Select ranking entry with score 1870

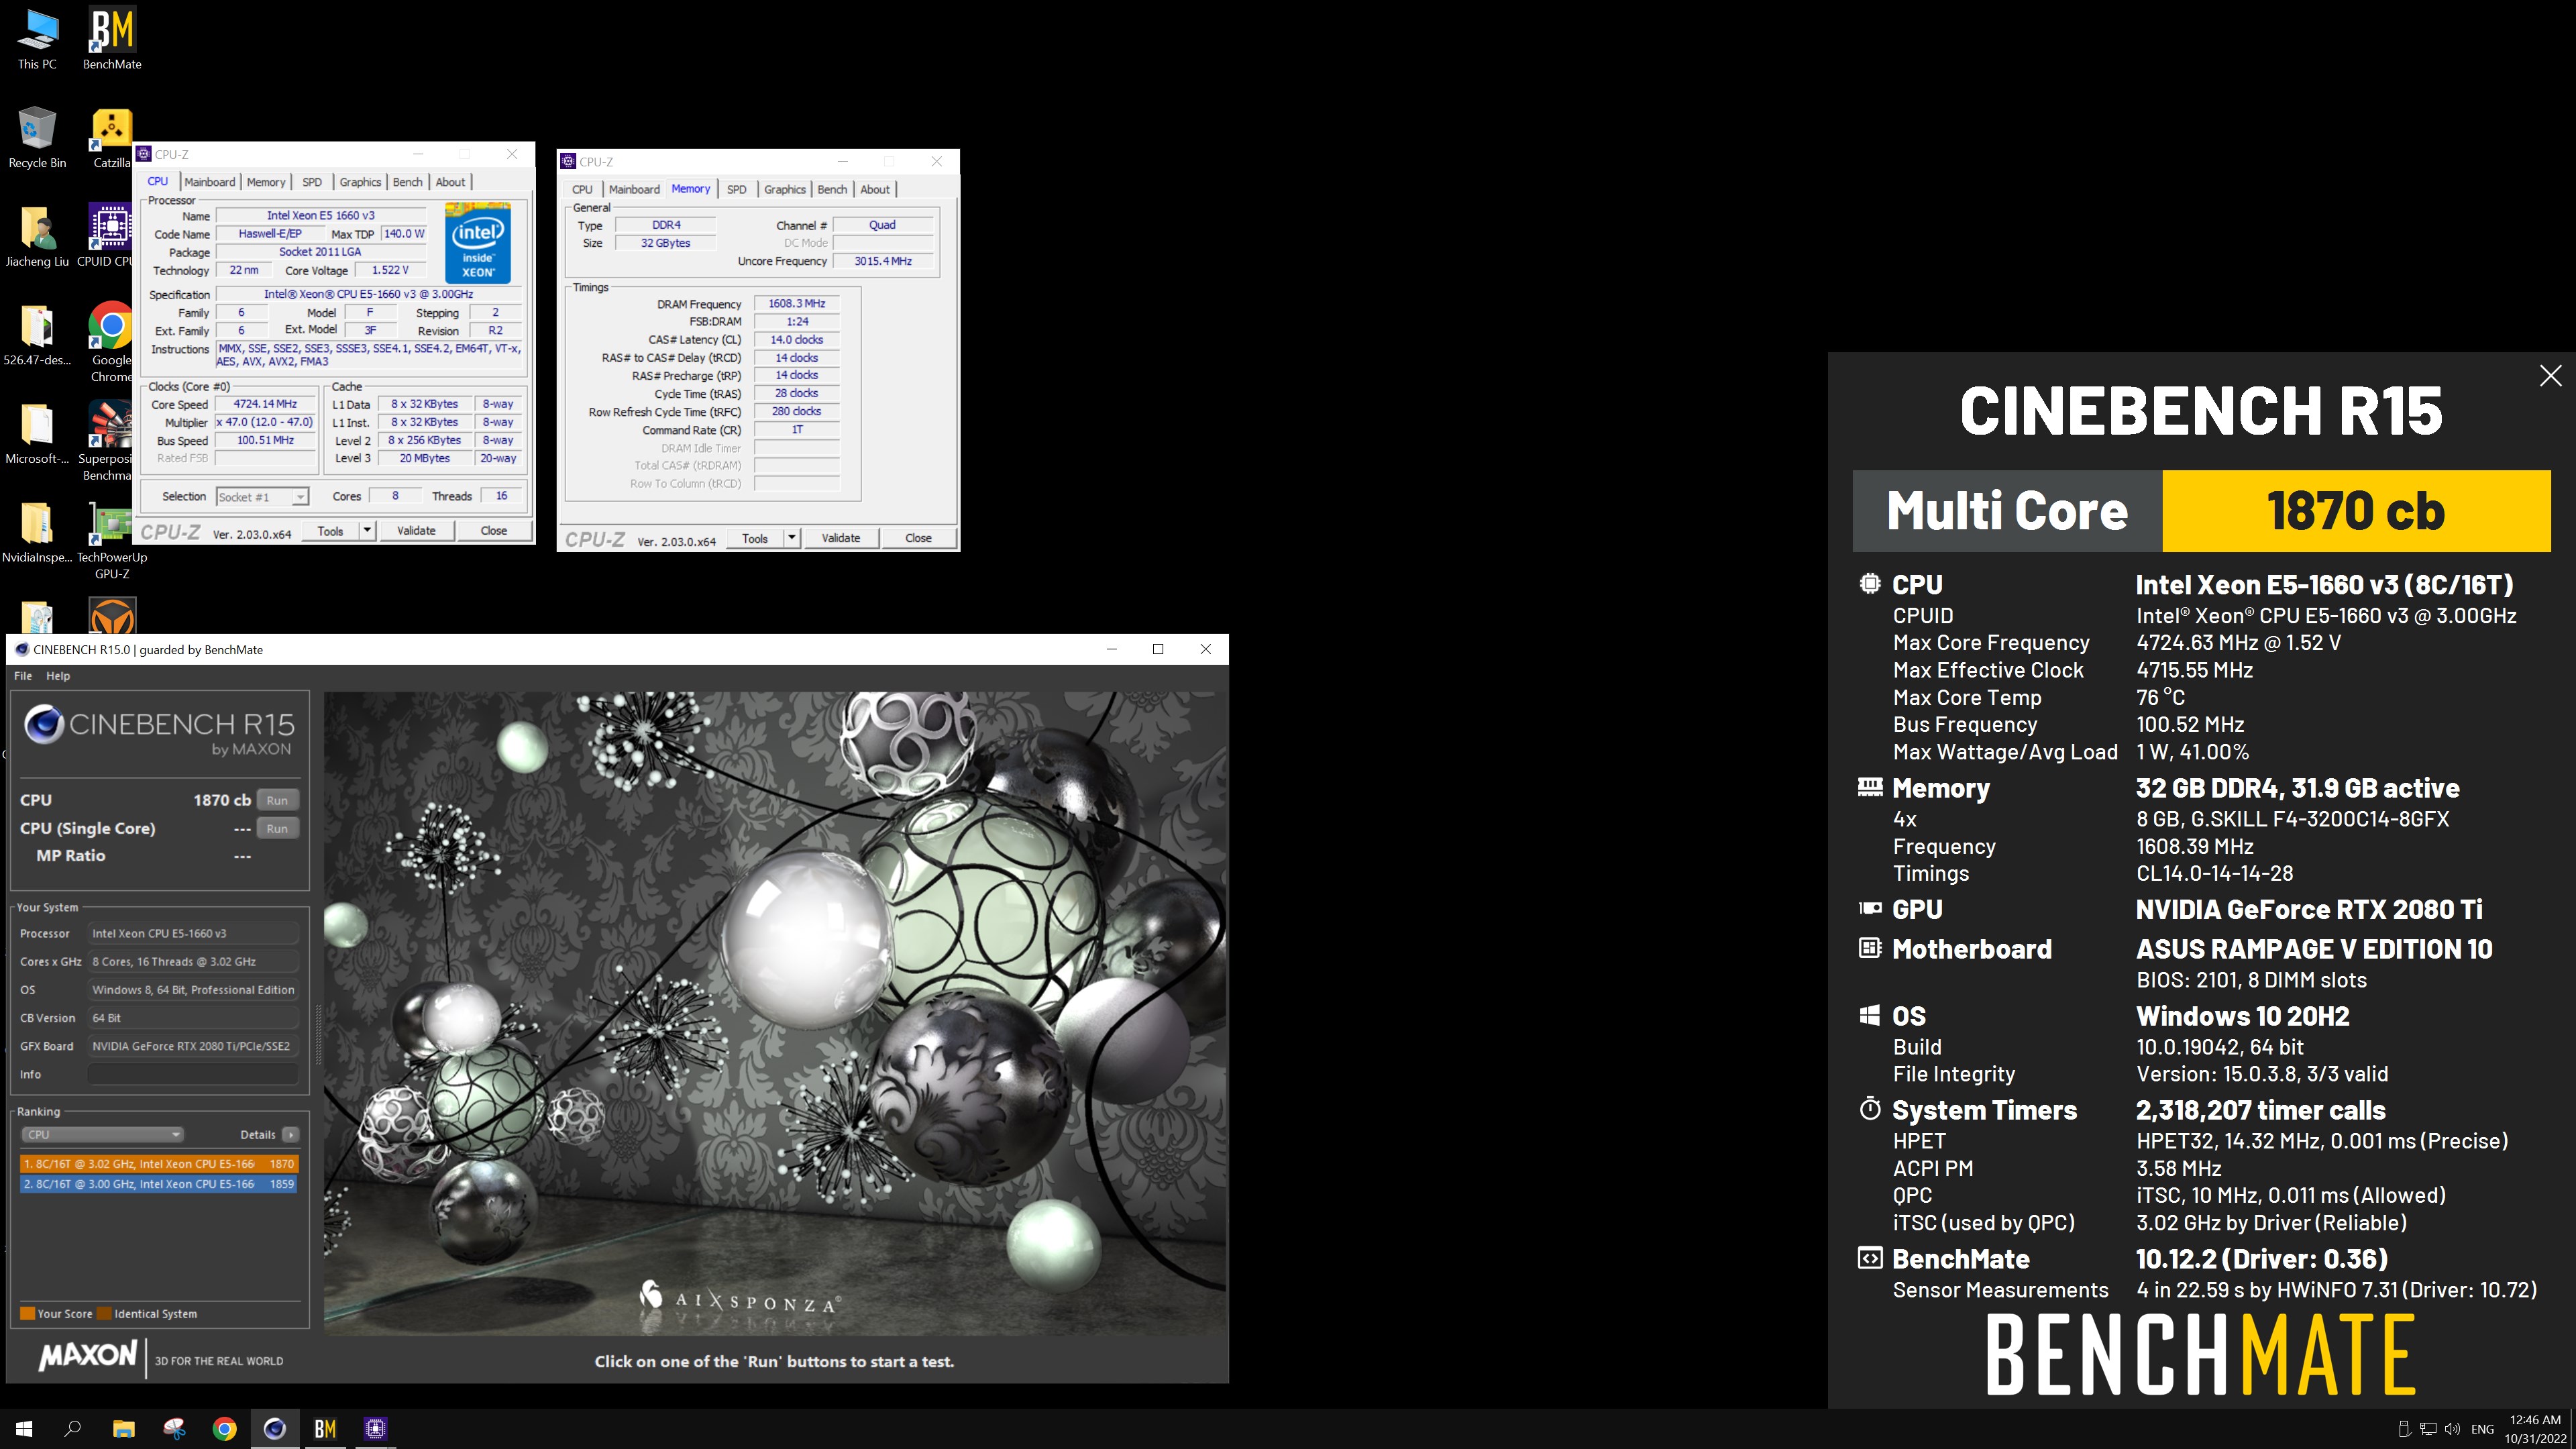tap(158, 1164)
